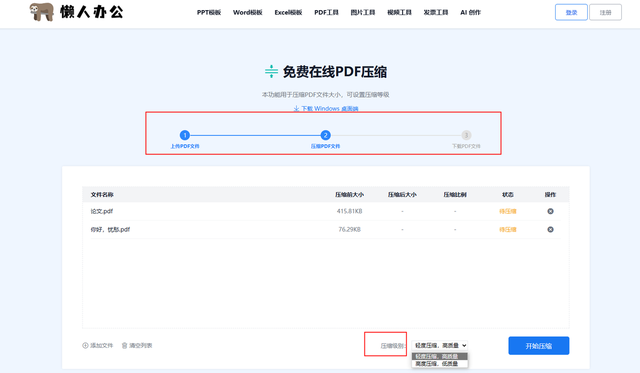Open the 下载 Windows 桌面端 link
Viewport: 640px width, 373px height.
[326, 108]
